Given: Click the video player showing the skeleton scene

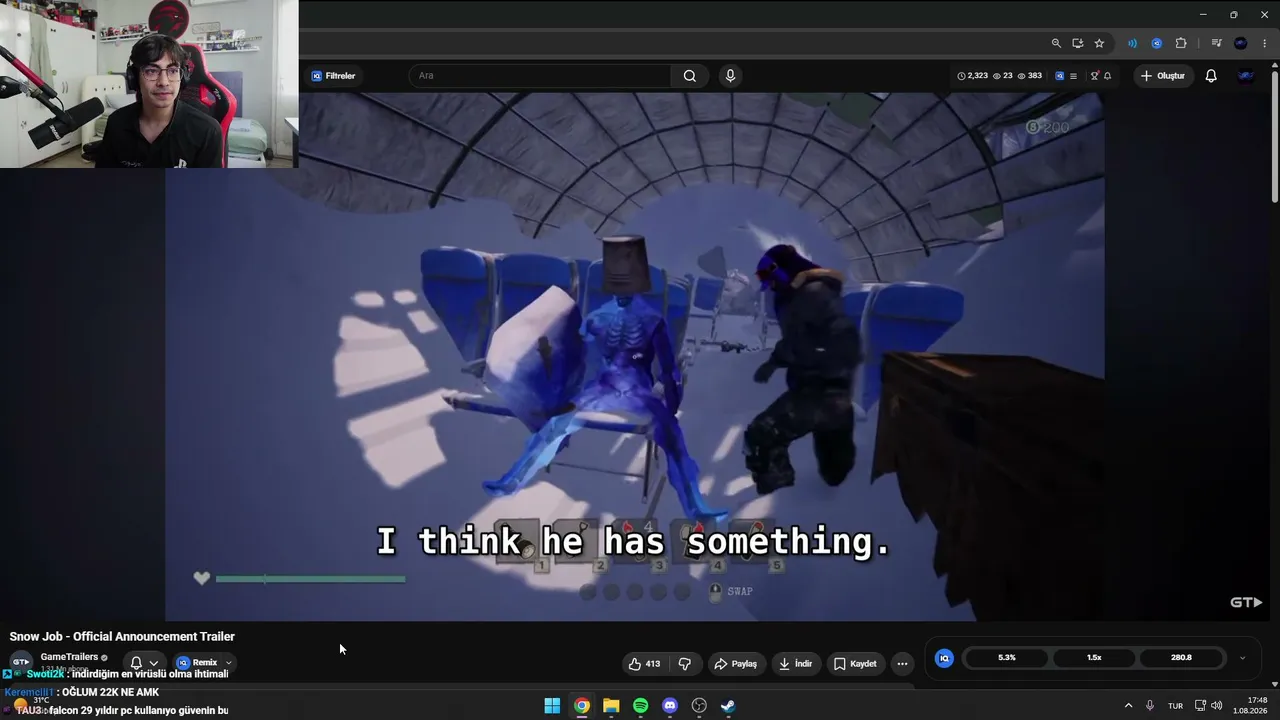Looking at the screenshot, I should click(x=635, y=357).
